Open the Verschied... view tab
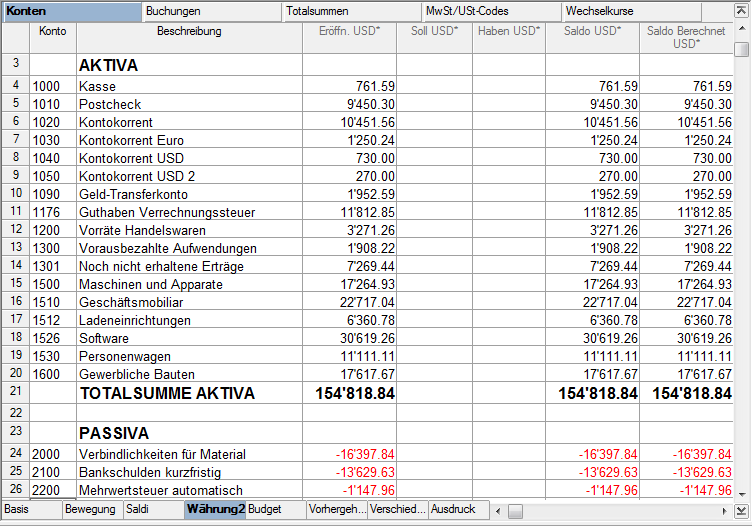Image resolution: width=752 pixels, height=526 pixels. tap(398, 509)
